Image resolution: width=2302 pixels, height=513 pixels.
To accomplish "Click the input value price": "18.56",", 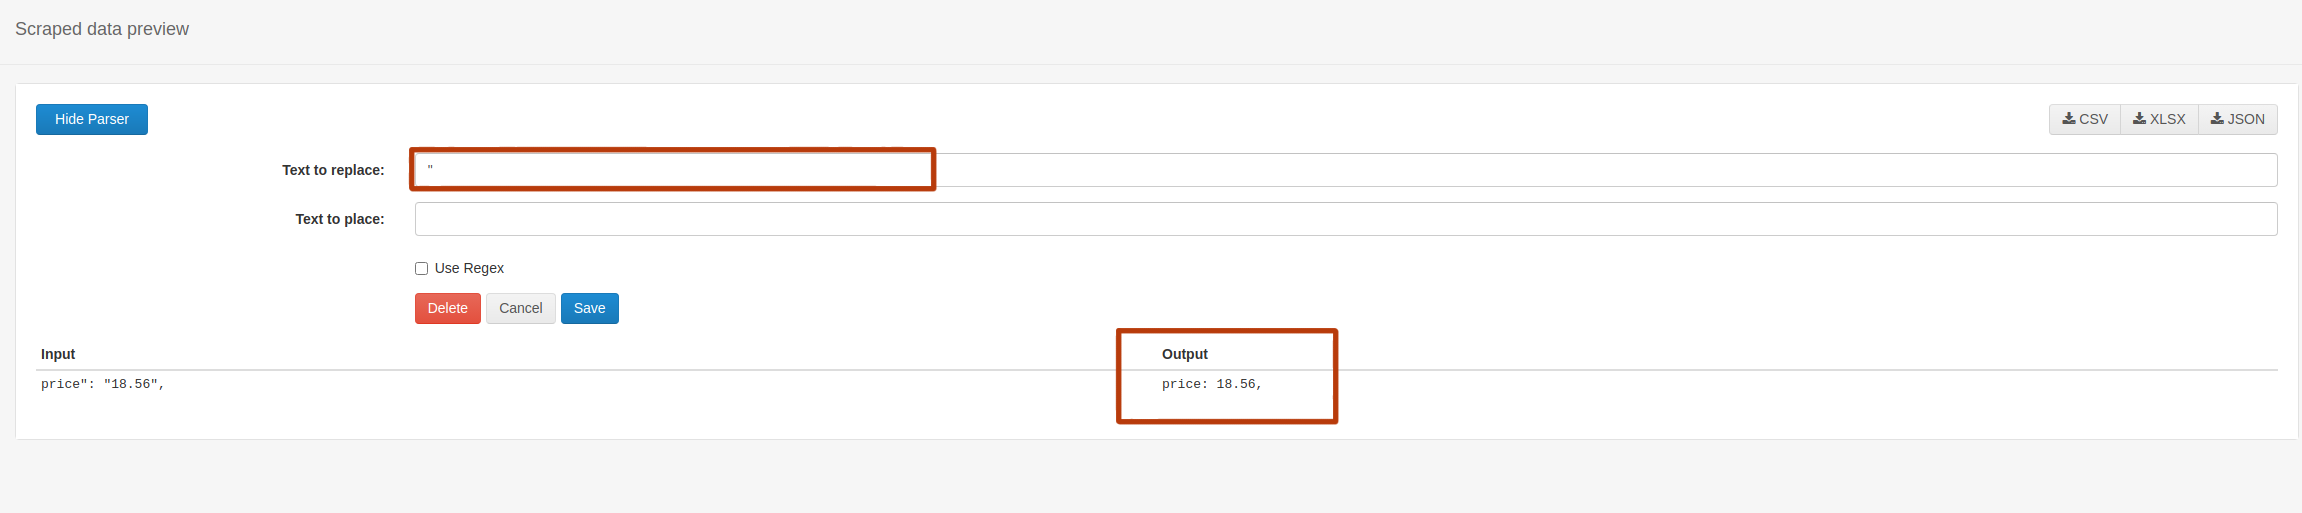I will click(x=102, y=384).
